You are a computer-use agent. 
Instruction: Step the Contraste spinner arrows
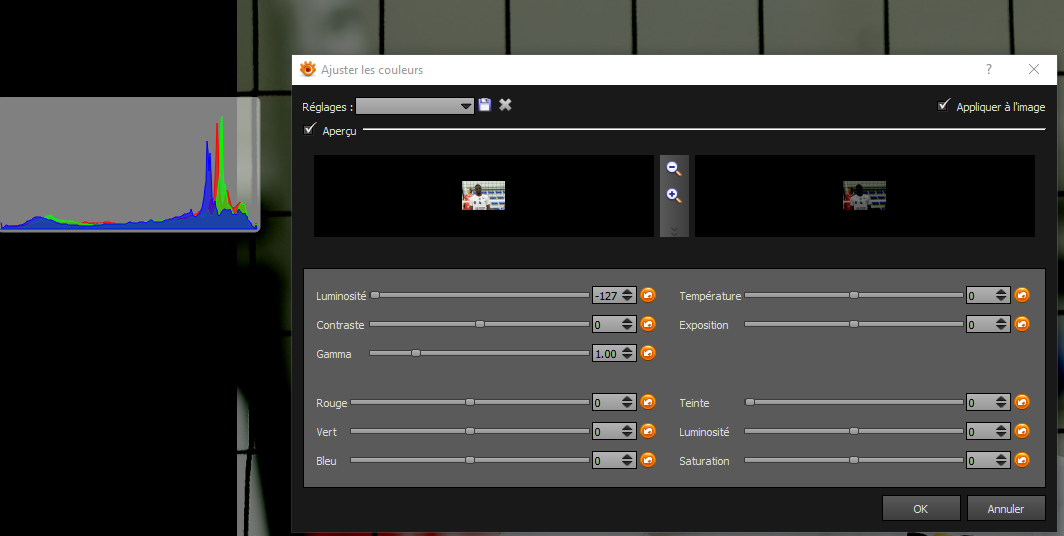click(x=628, y=325)
